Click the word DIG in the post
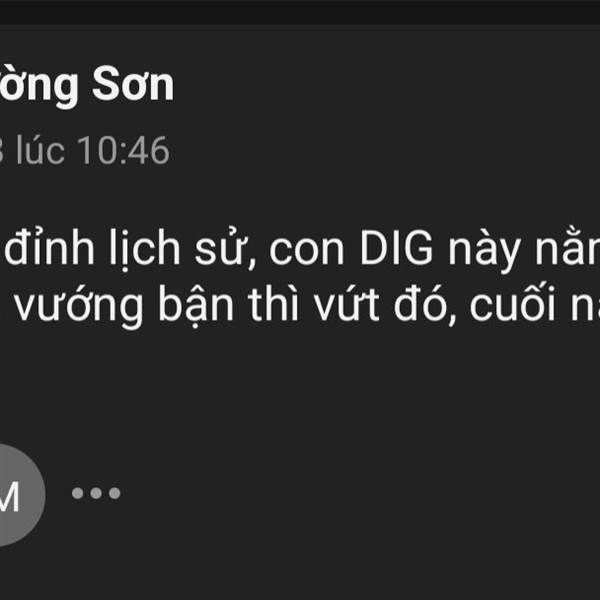The width and height of the screenshot is (600, 600). (x=396, y=248)
